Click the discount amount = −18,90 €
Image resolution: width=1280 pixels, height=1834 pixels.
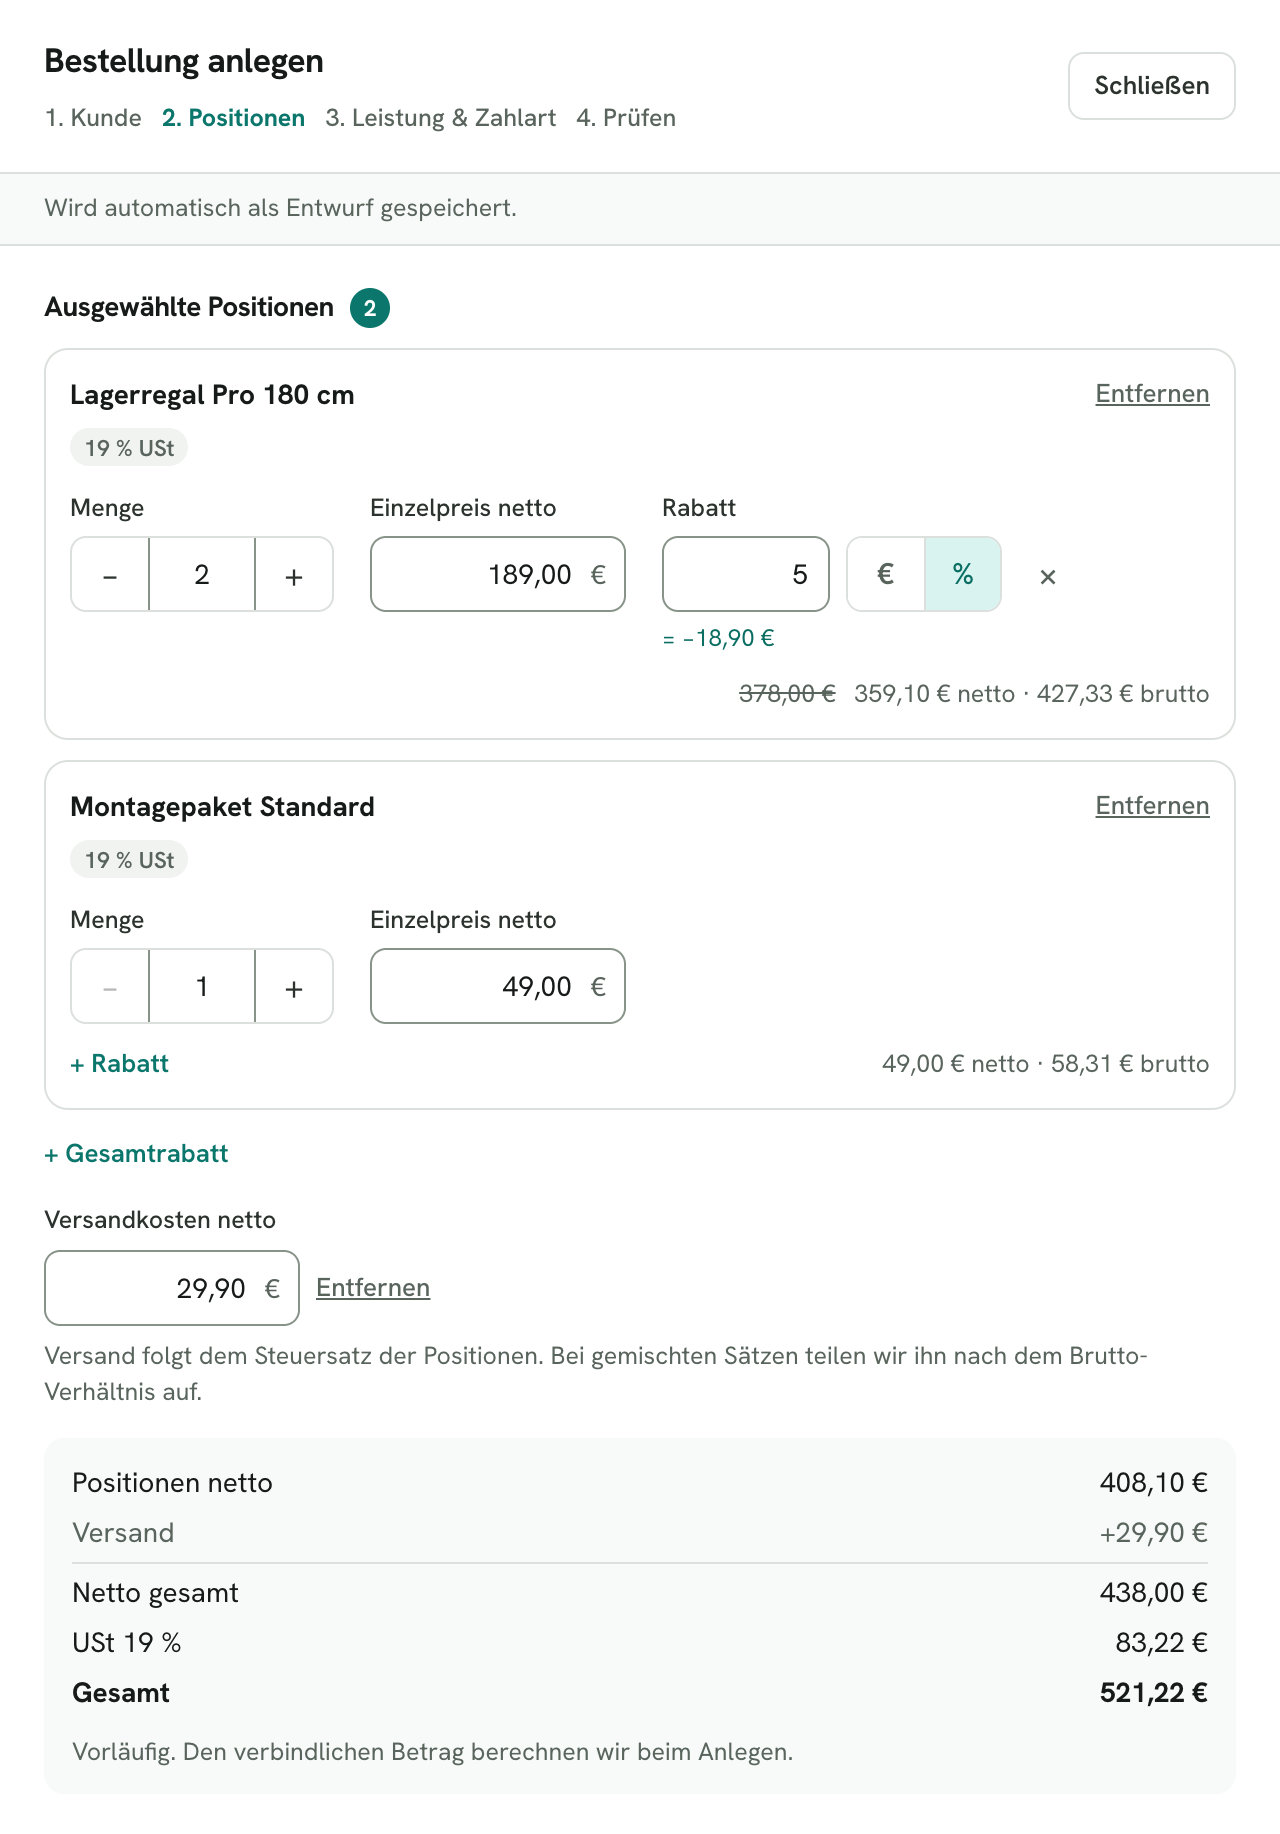pos(719,638)
